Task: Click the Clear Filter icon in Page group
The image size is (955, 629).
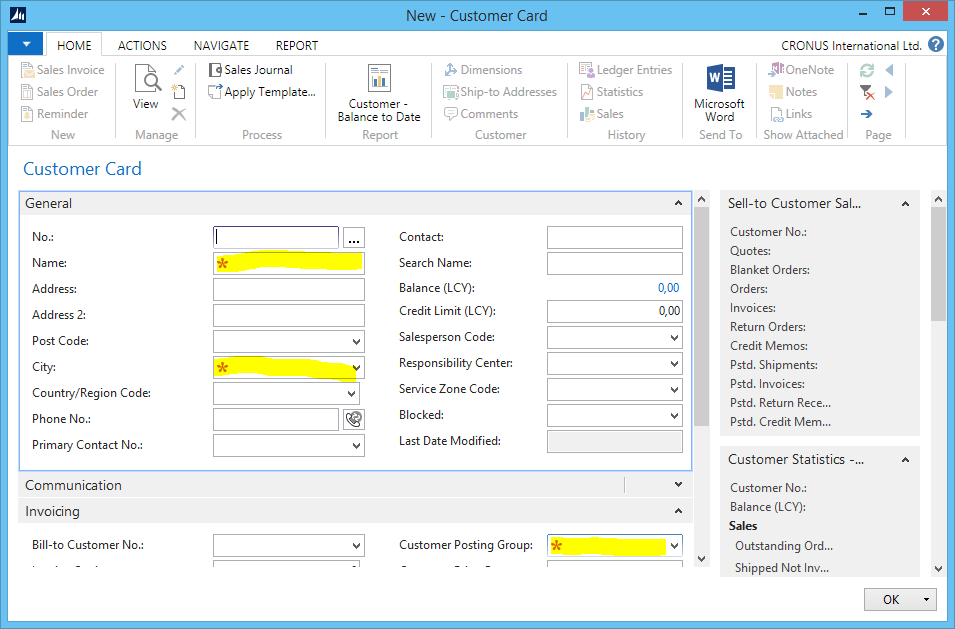Action: click(x=867, y=92)
